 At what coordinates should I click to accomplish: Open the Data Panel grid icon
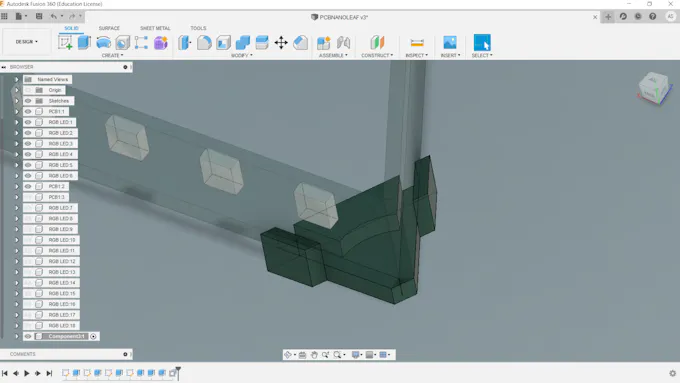(4, 16)
